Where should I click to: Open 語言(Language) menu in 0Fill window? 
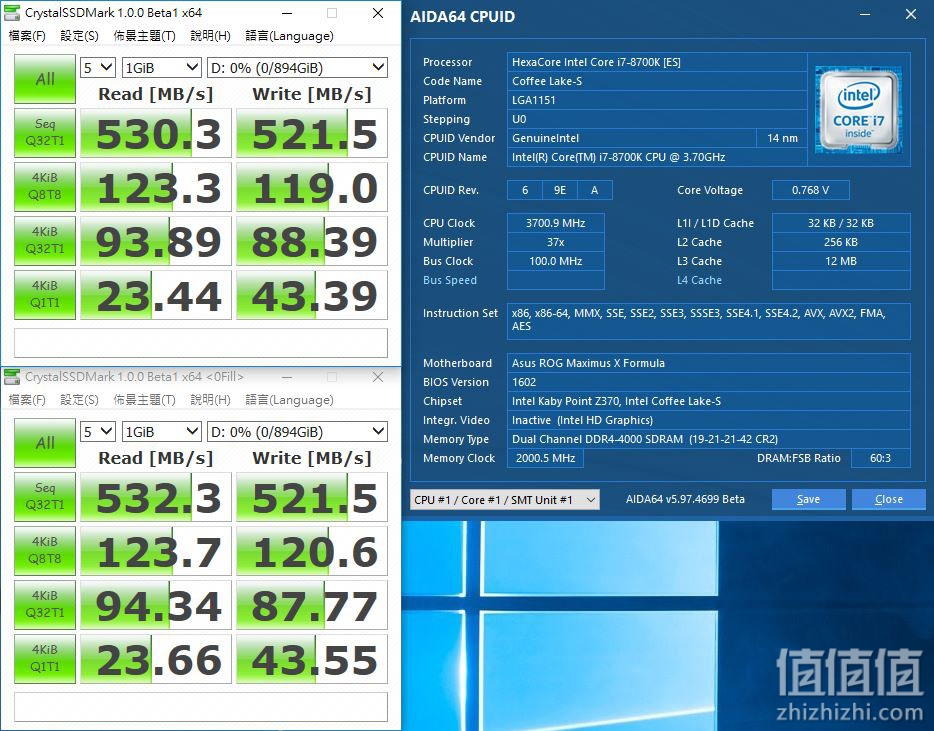[x=289, y=400]
